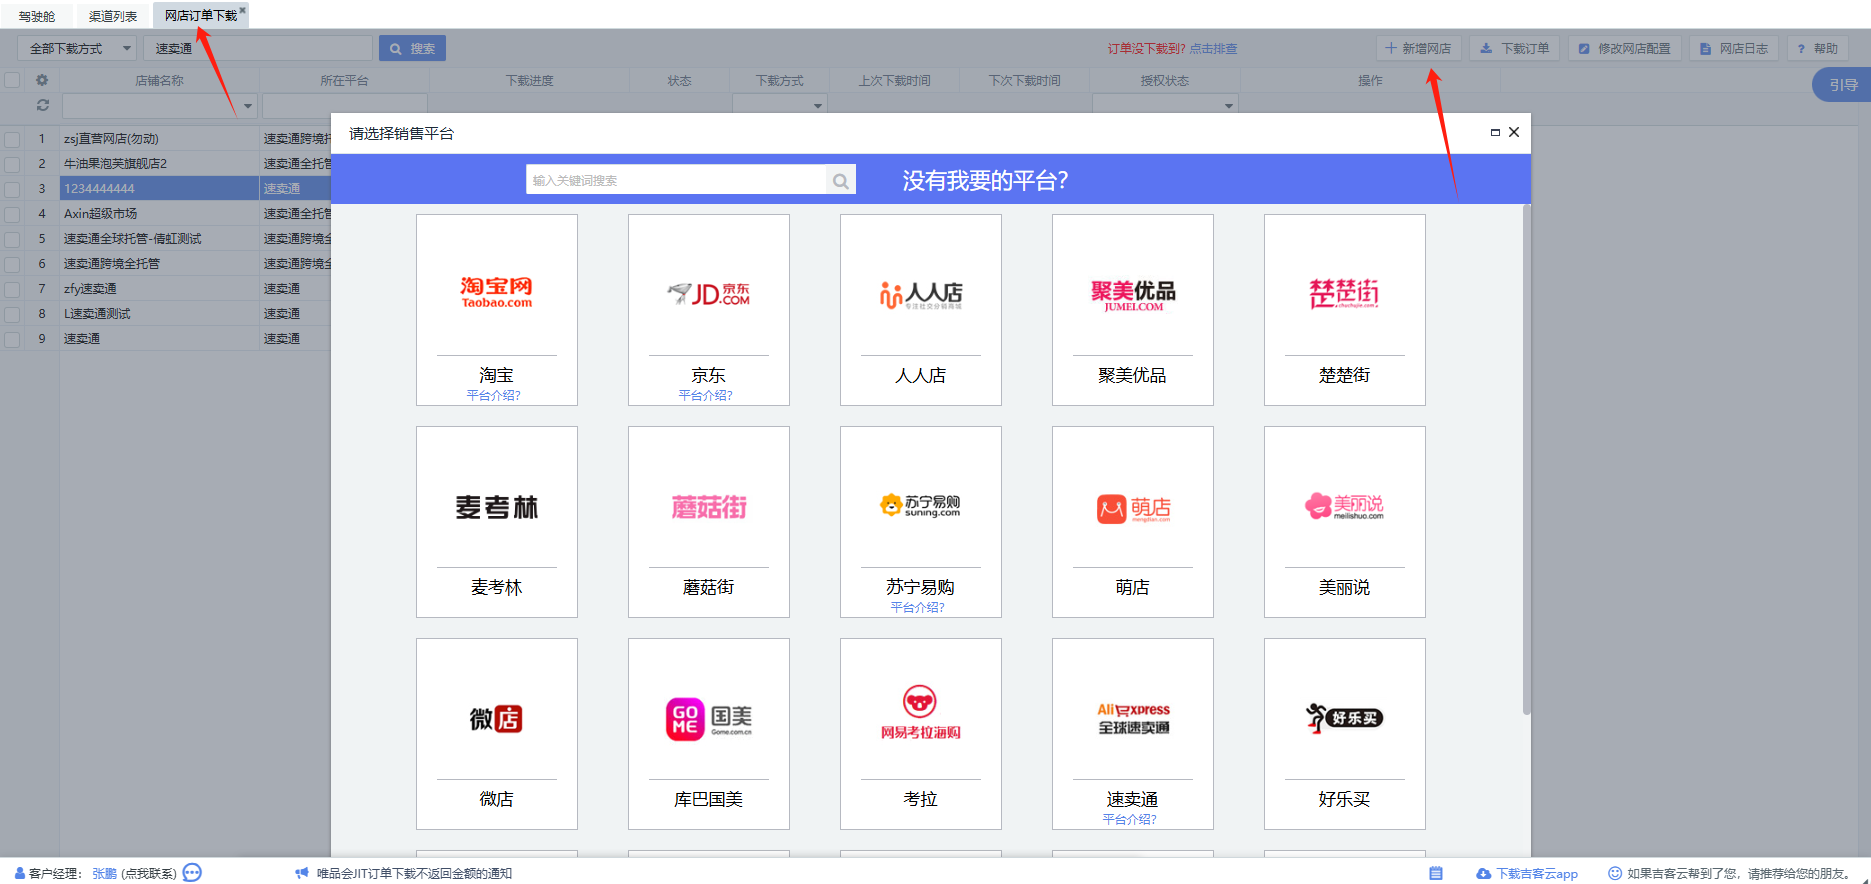This screenshot has height=884, width=1871.
Task: Choose the 聚美优品 Jumei logo
Action: click(x=1133, y=295)
